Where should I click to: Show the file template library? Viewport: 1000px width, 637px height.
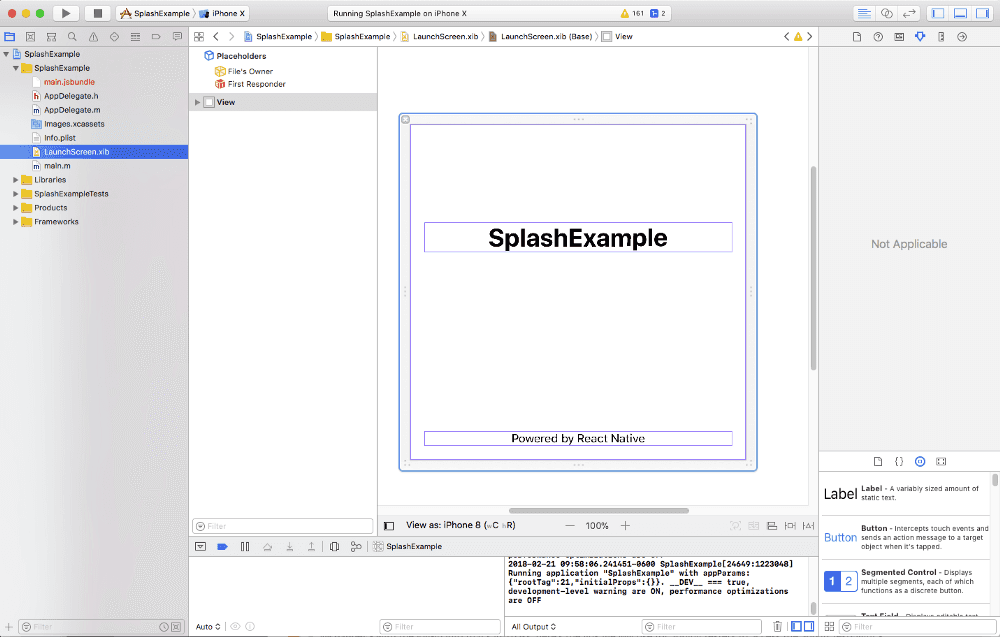point(878,462)
